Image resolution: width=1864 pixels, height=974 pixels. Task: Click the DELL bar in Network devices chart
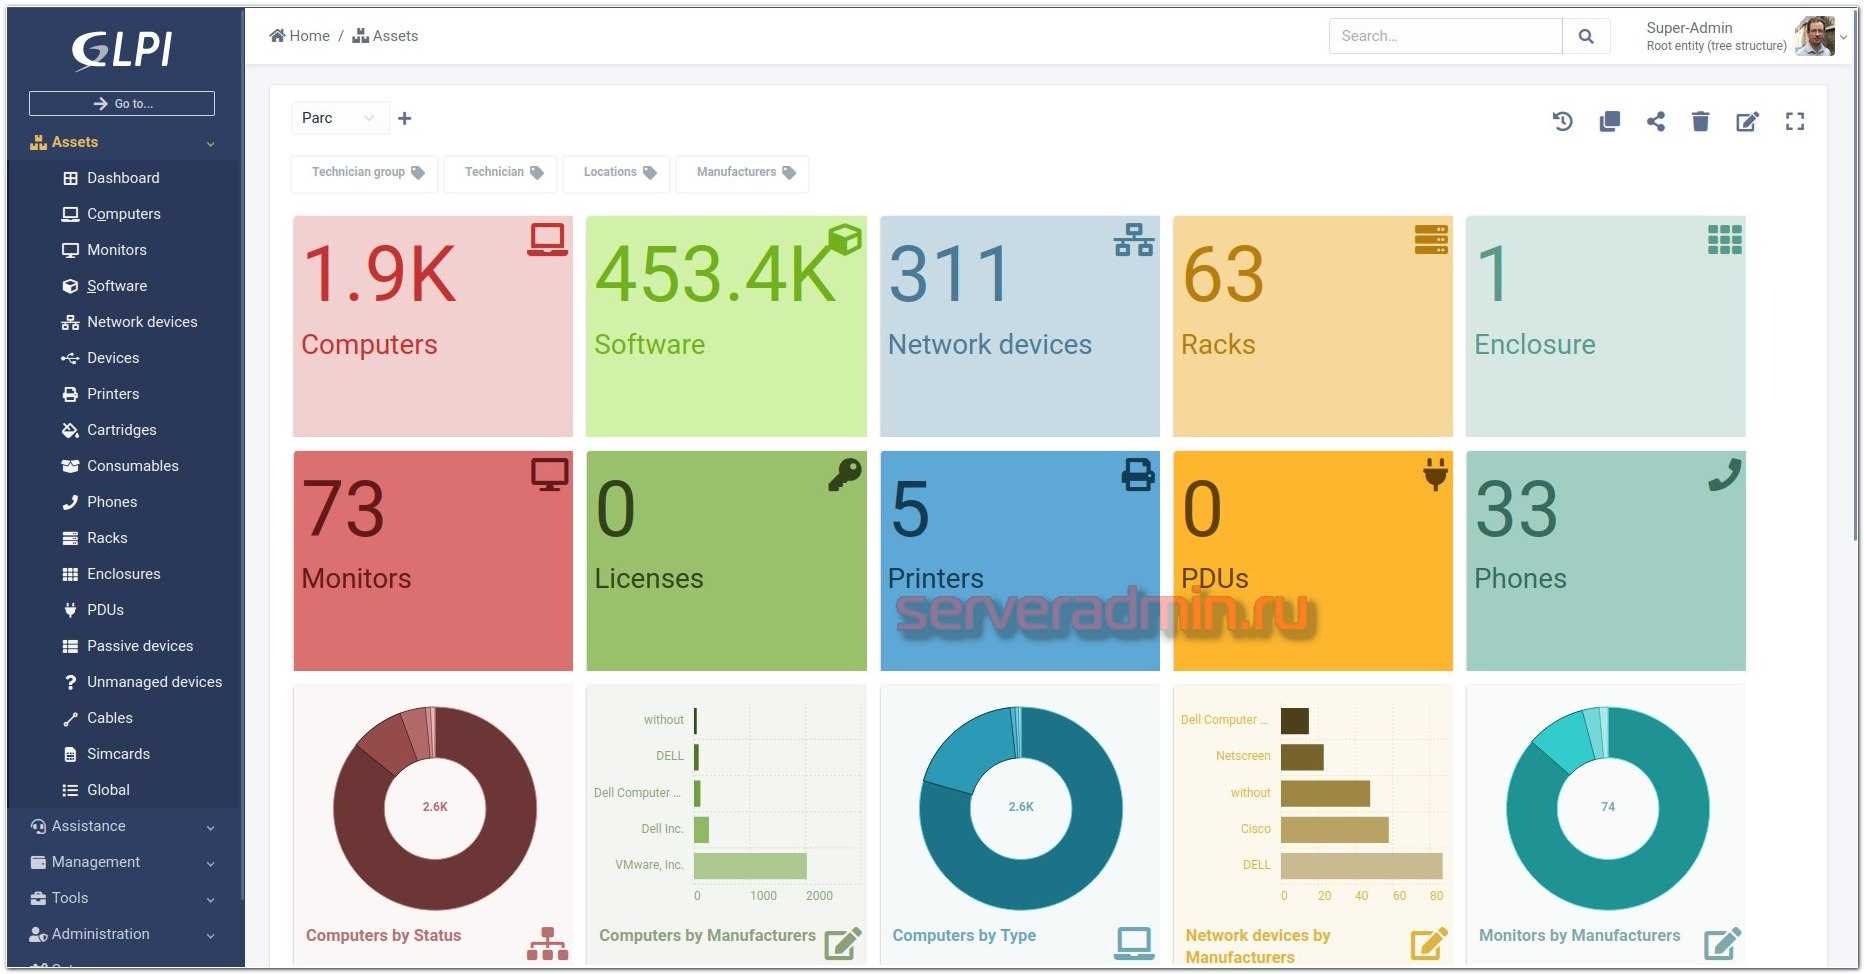[1361, 865]
